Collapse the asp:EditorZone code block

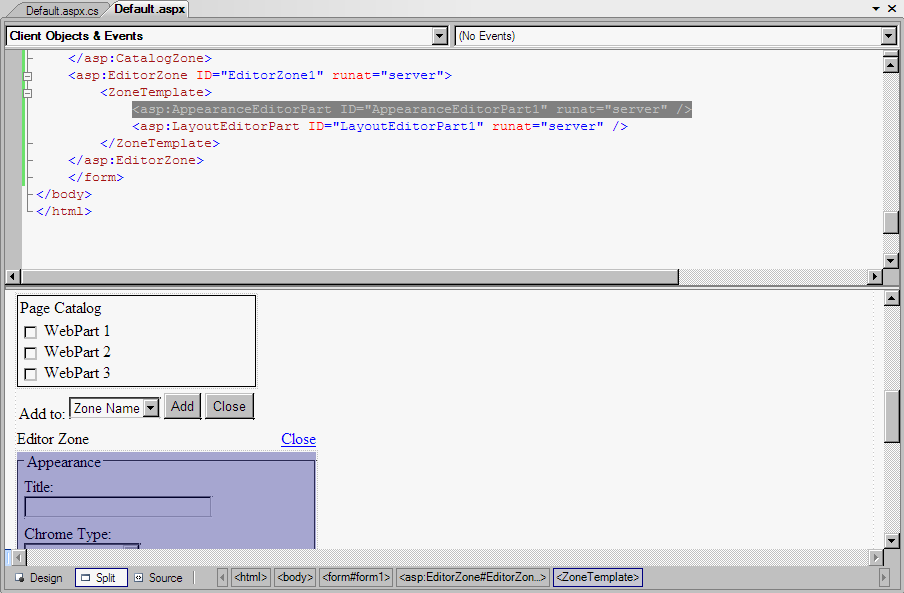click(27, 76)
